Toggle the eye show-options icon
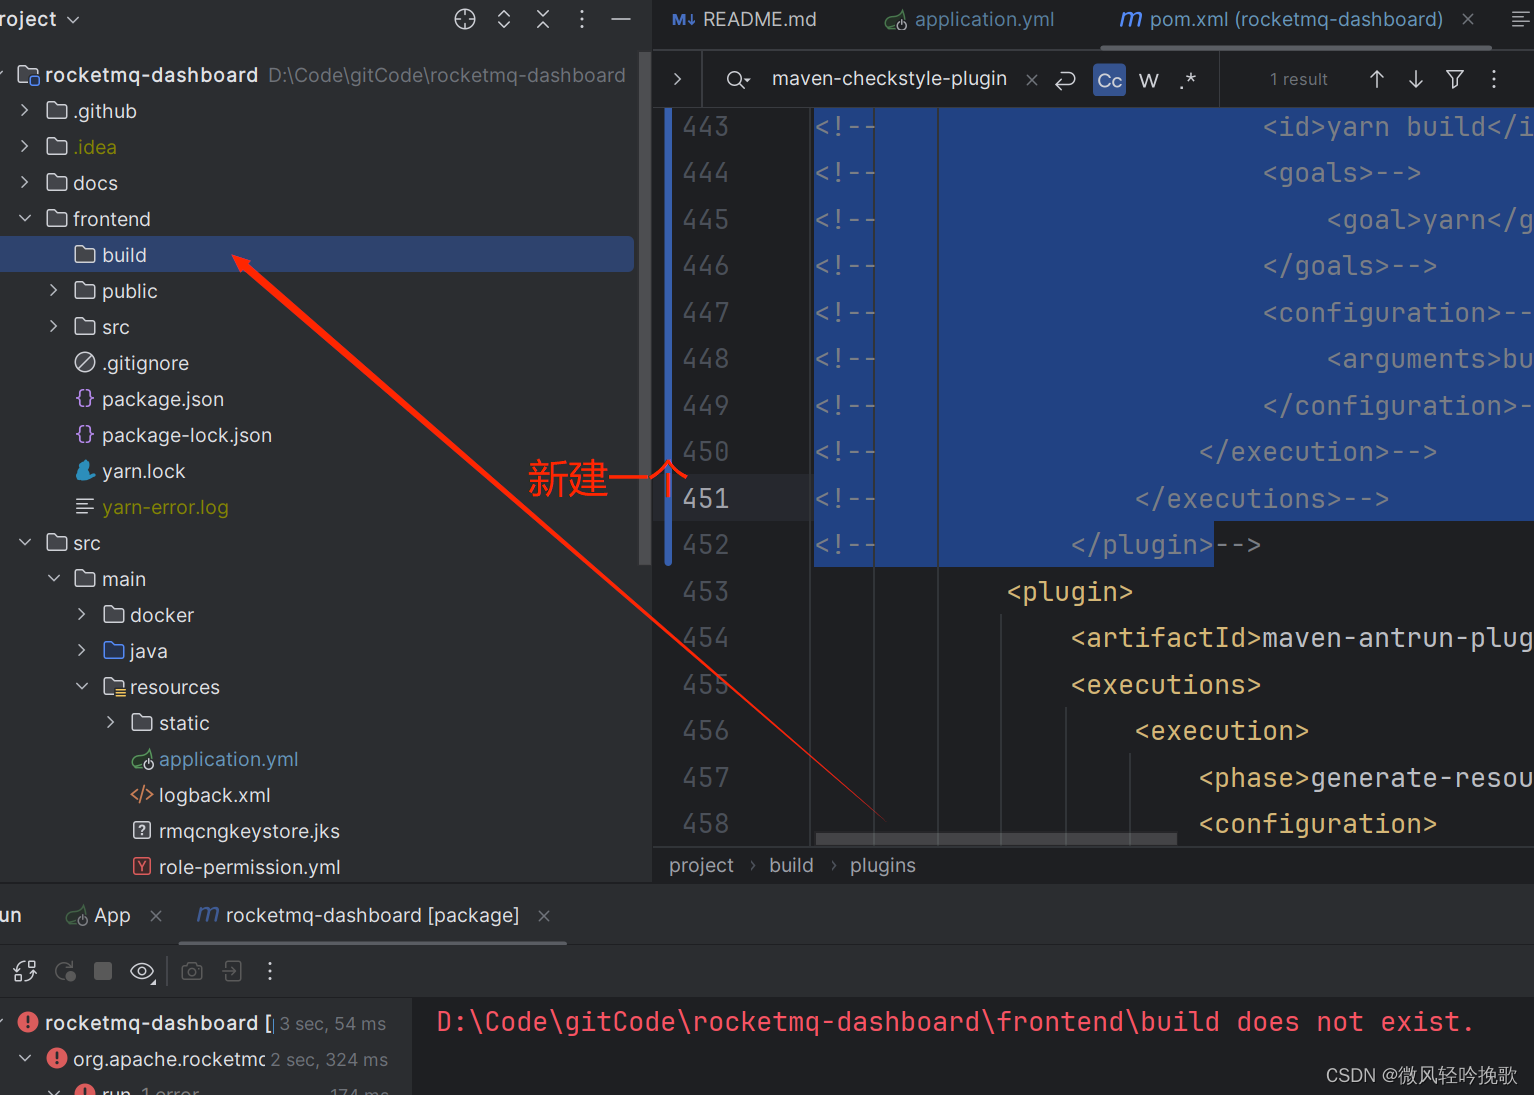 coord(142,971)
